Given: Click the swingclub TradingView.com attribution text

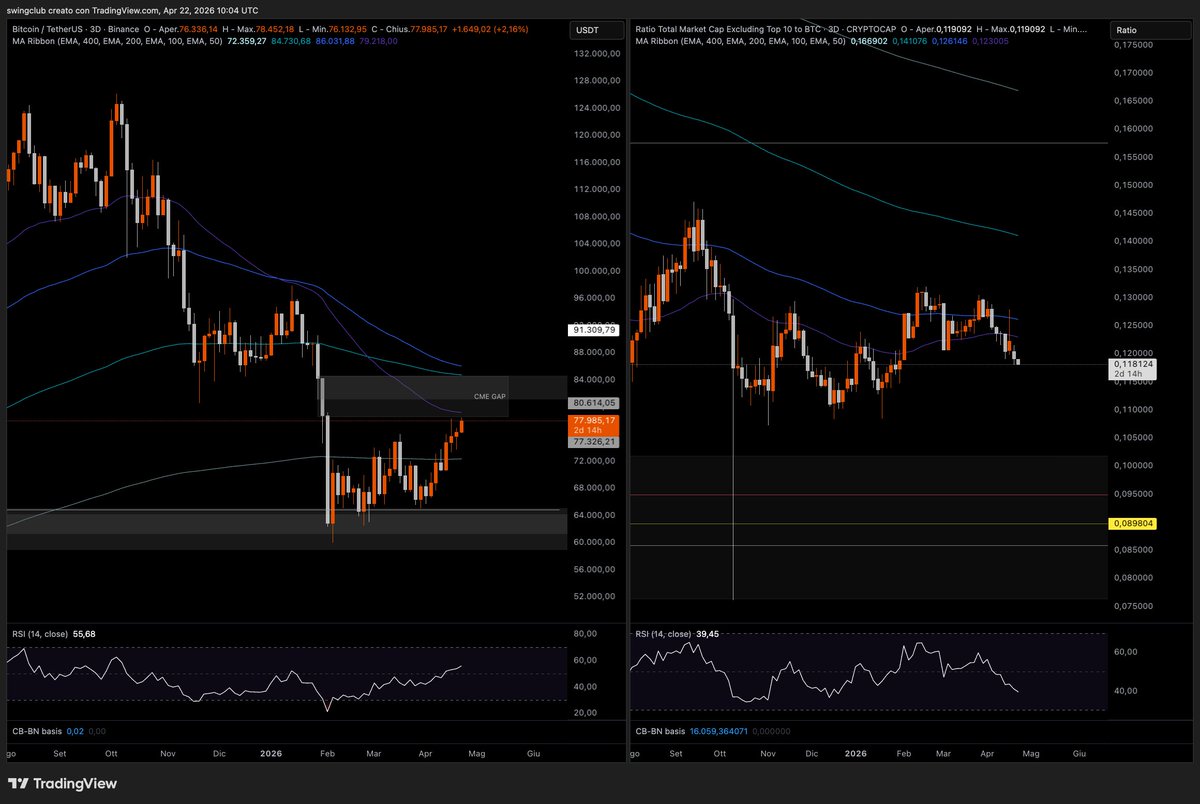Looking at the screenshot, I should pyautogui.click(x=130, y=9).
